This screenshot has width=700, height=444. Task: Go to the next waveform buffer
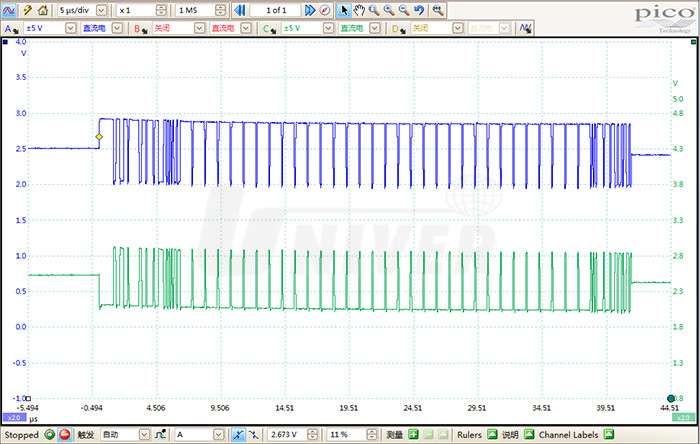tap(310, 9)
